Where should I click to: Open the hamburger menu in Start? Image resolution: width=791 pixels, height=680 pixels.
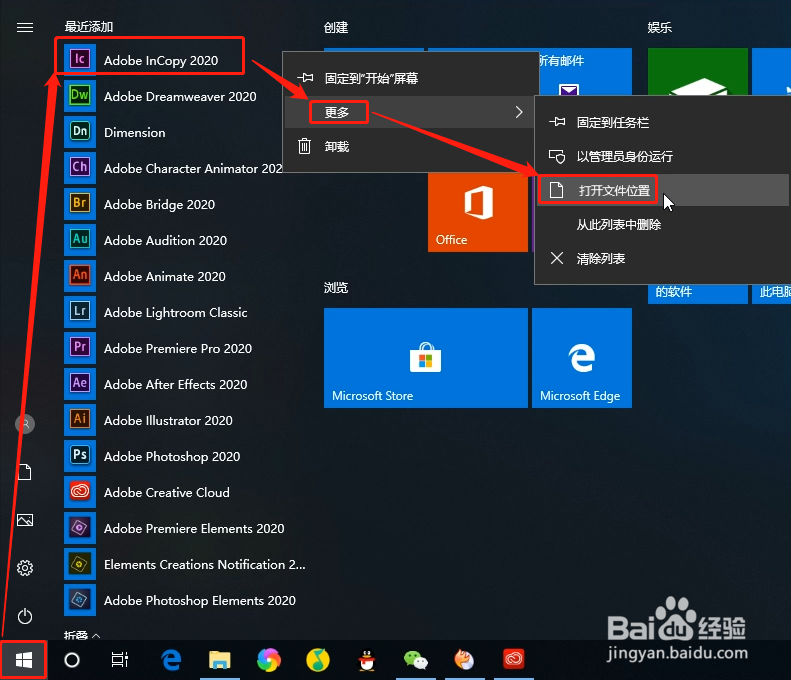[x=25, y=27]
